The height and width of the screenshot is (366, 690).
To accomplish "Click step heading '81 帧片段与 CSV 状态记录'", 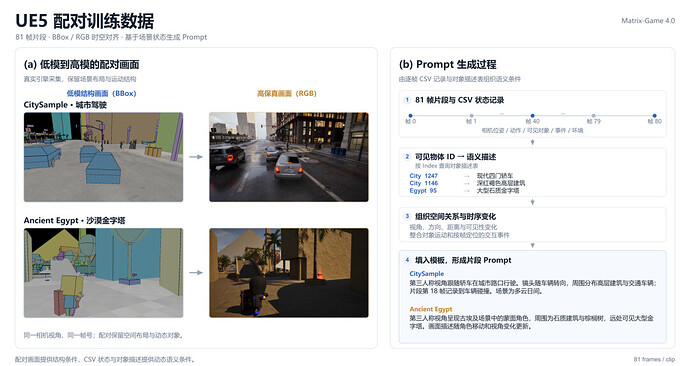I will (459, 100).
